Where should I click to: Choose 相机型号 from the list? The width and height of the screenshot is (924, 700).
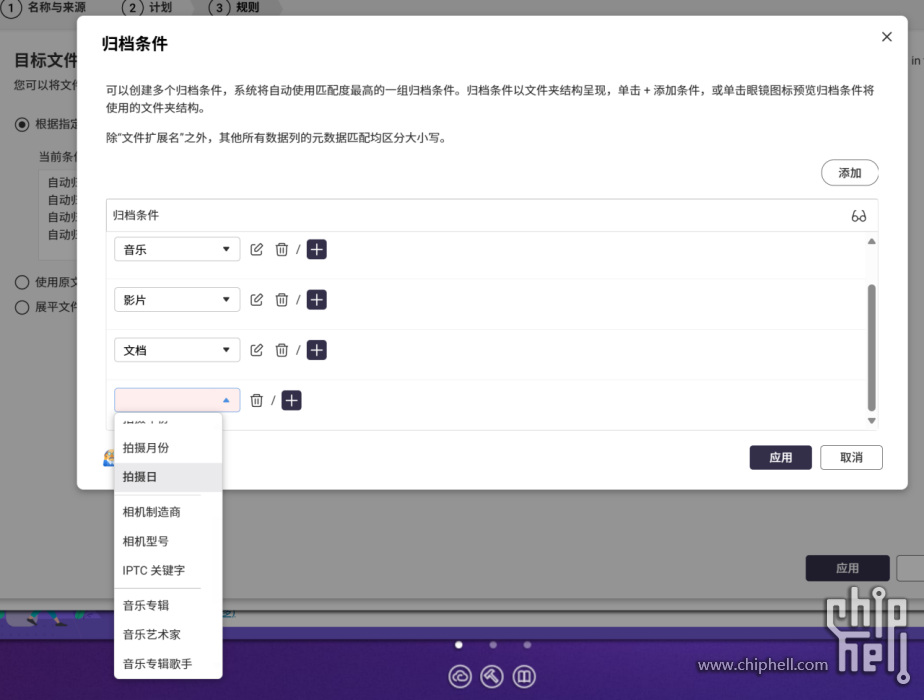pos(168,541)
